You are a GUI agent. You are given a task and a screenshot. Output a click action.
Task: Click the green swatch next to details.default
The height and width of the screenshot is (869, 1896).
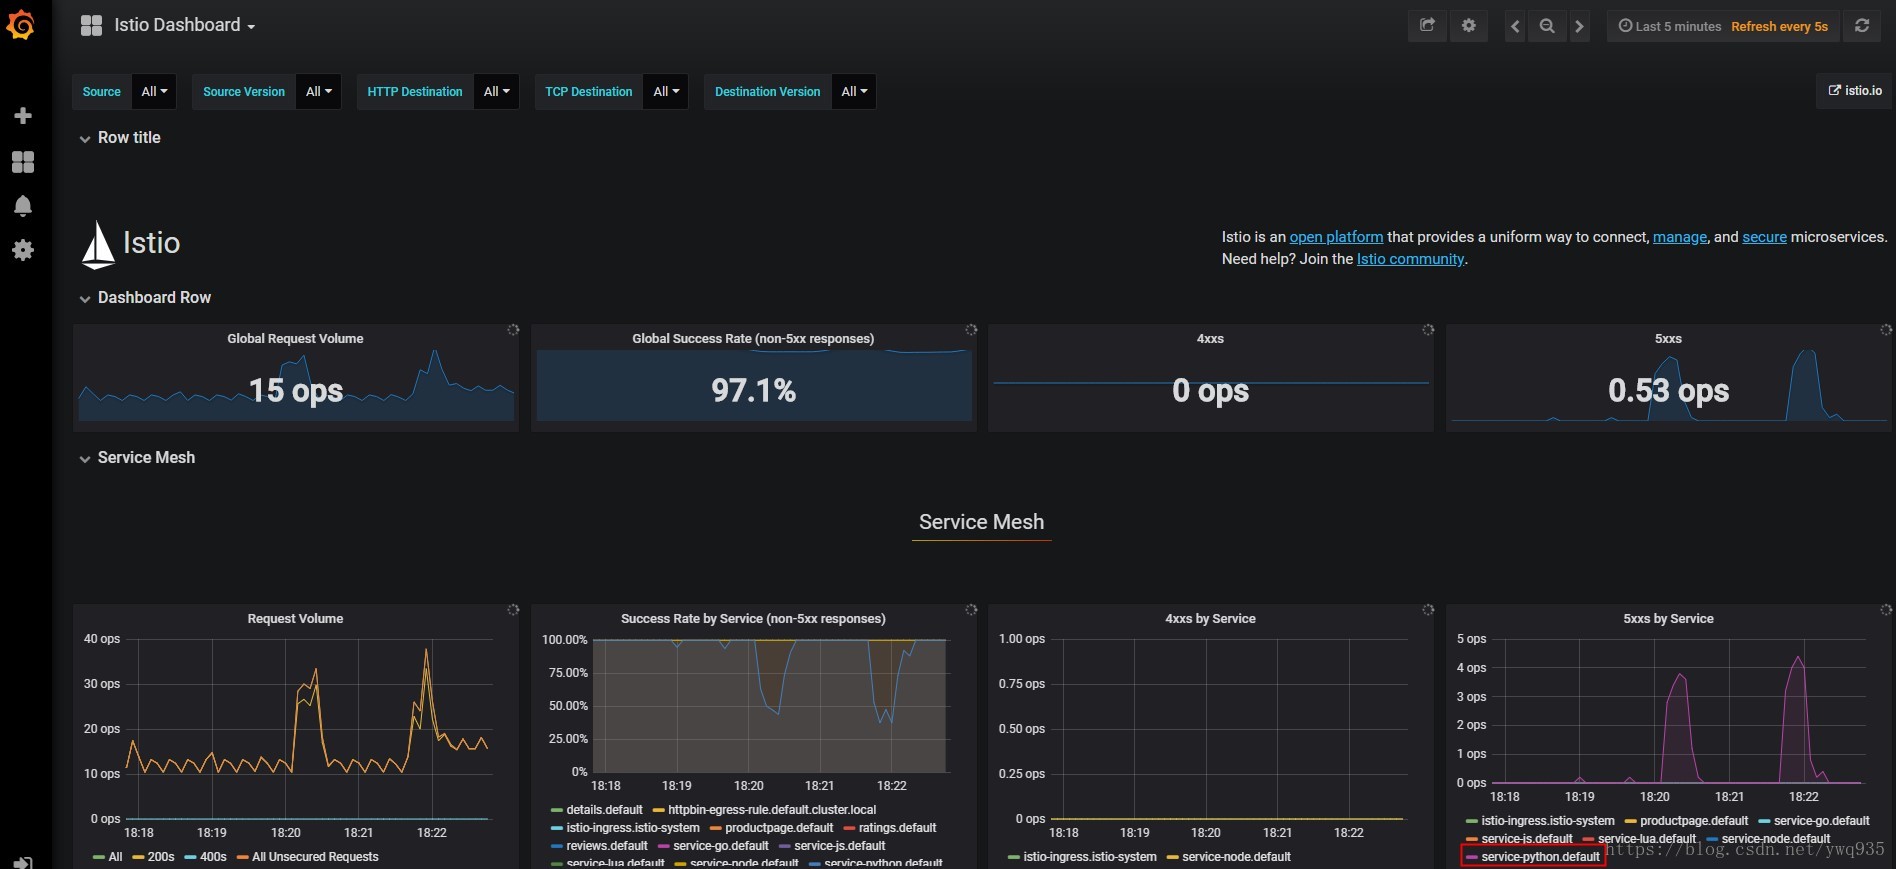click(556, 810)
